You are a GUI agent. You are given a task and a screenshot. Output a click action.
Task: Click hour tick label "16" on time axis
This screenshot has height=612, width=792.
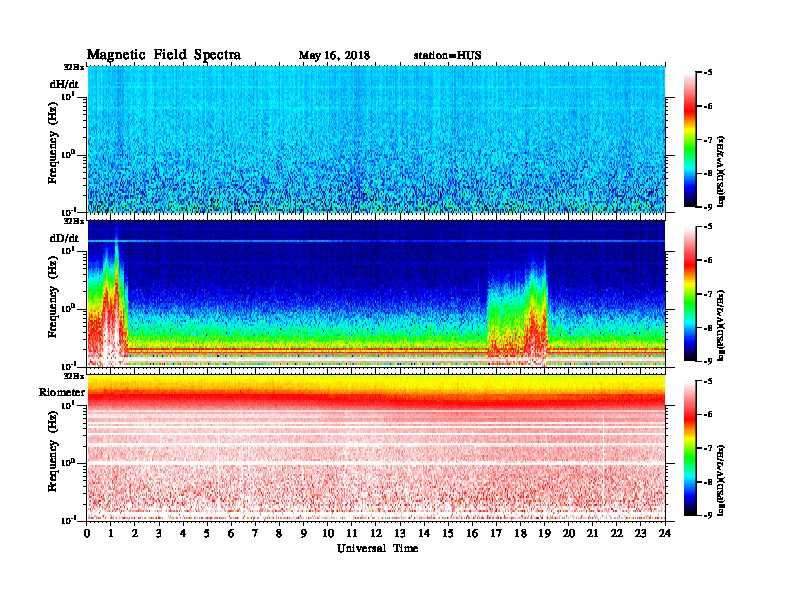click(472, 533)
